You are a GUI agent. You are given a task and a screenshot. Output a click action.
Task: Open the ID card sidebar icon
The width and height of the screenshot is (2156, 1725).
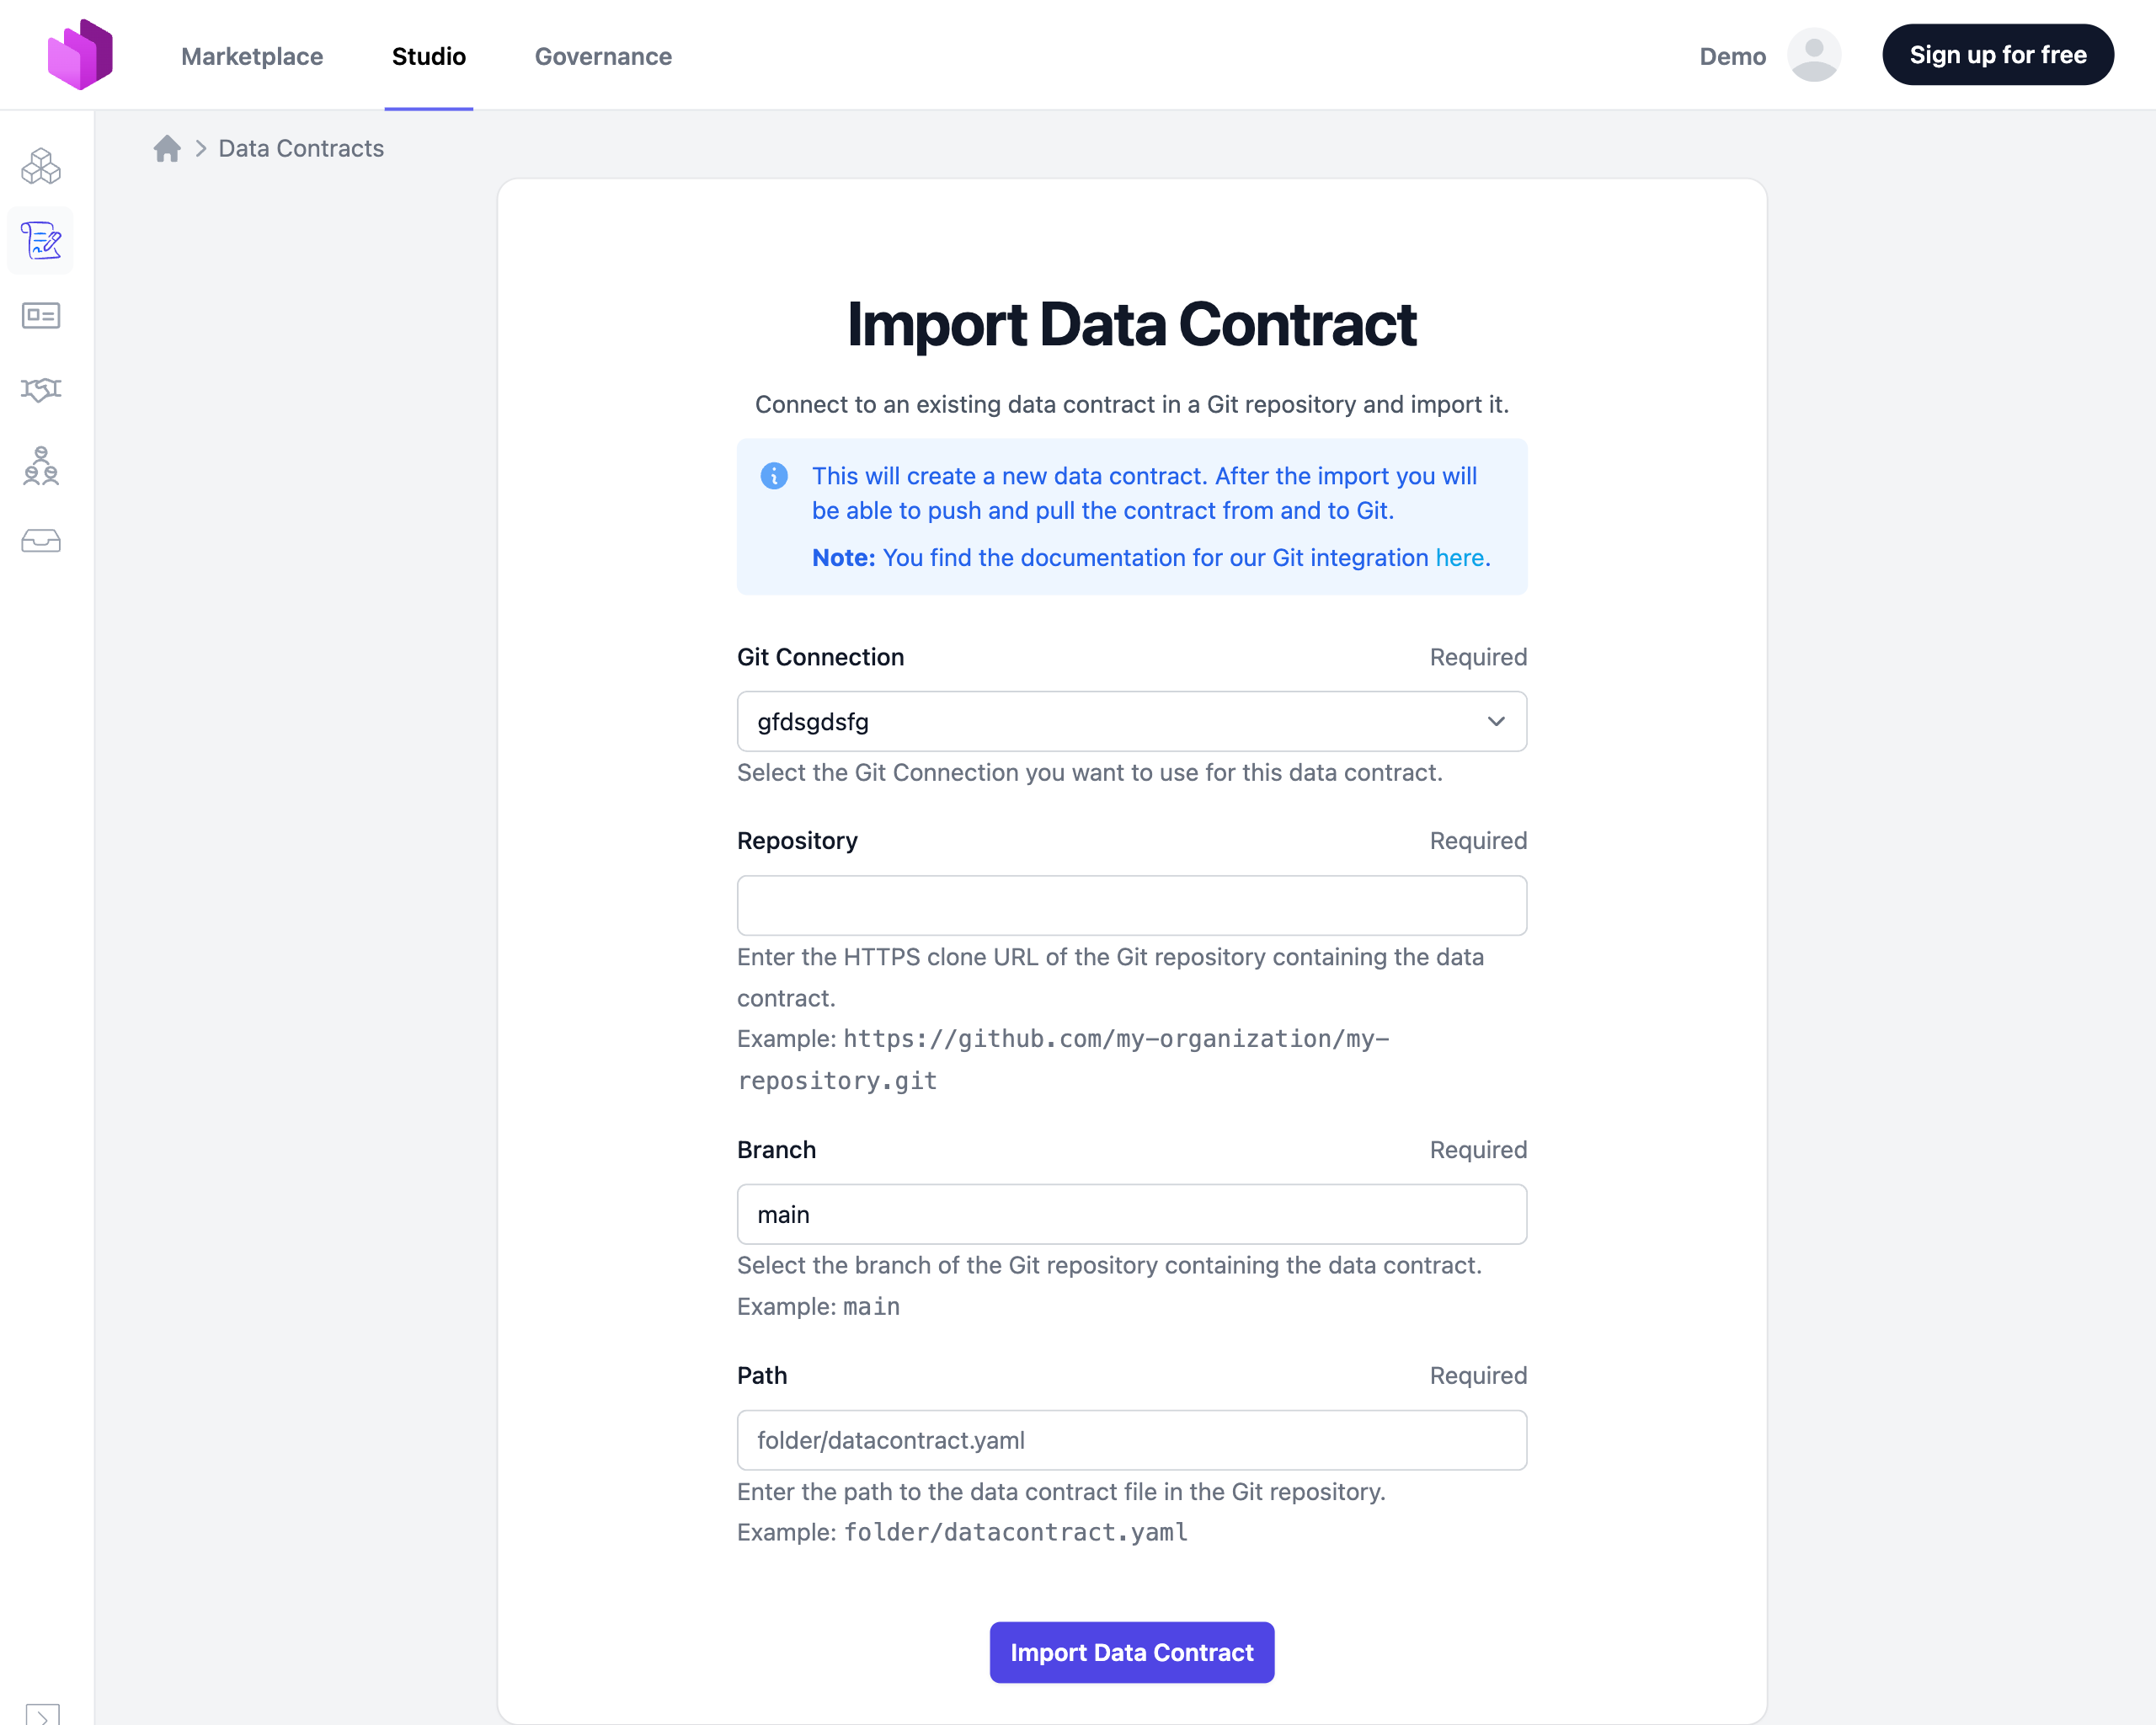coord(41,316)
